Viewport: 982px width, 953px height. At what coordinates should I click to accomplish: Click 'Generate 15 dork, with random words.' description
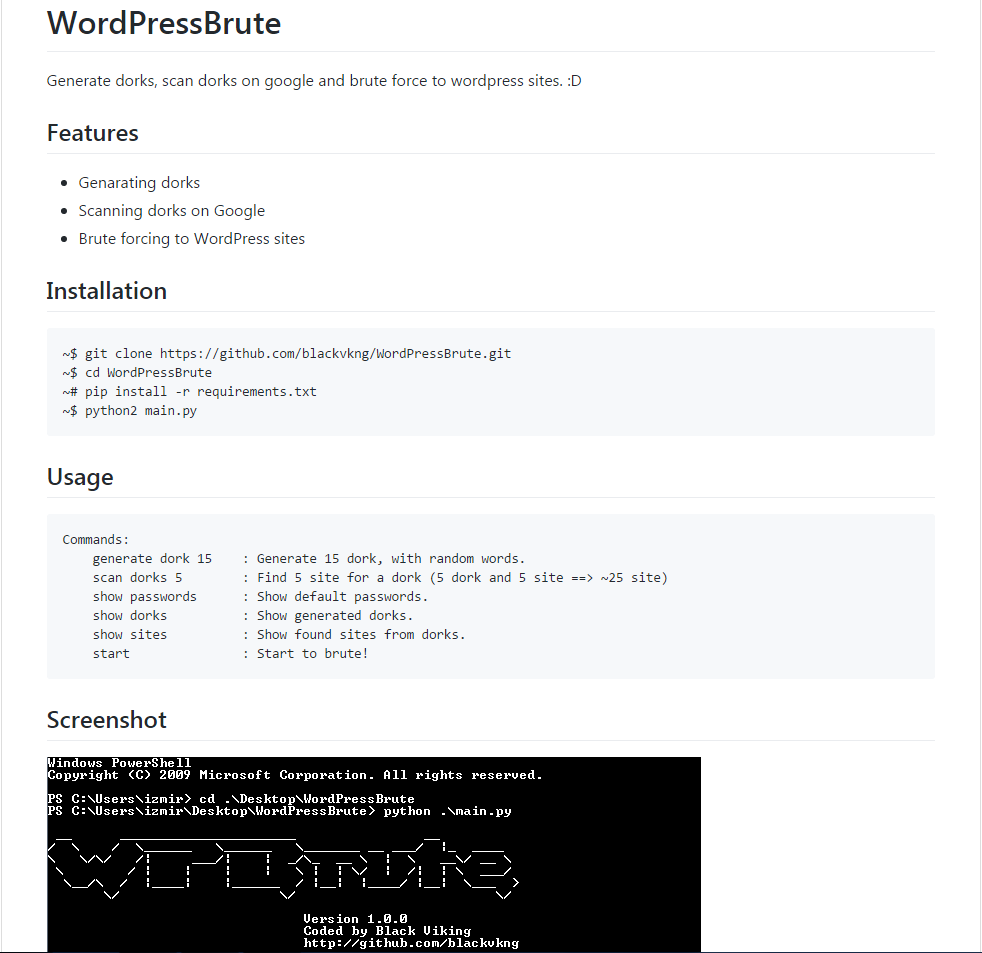tap(391, 559)
